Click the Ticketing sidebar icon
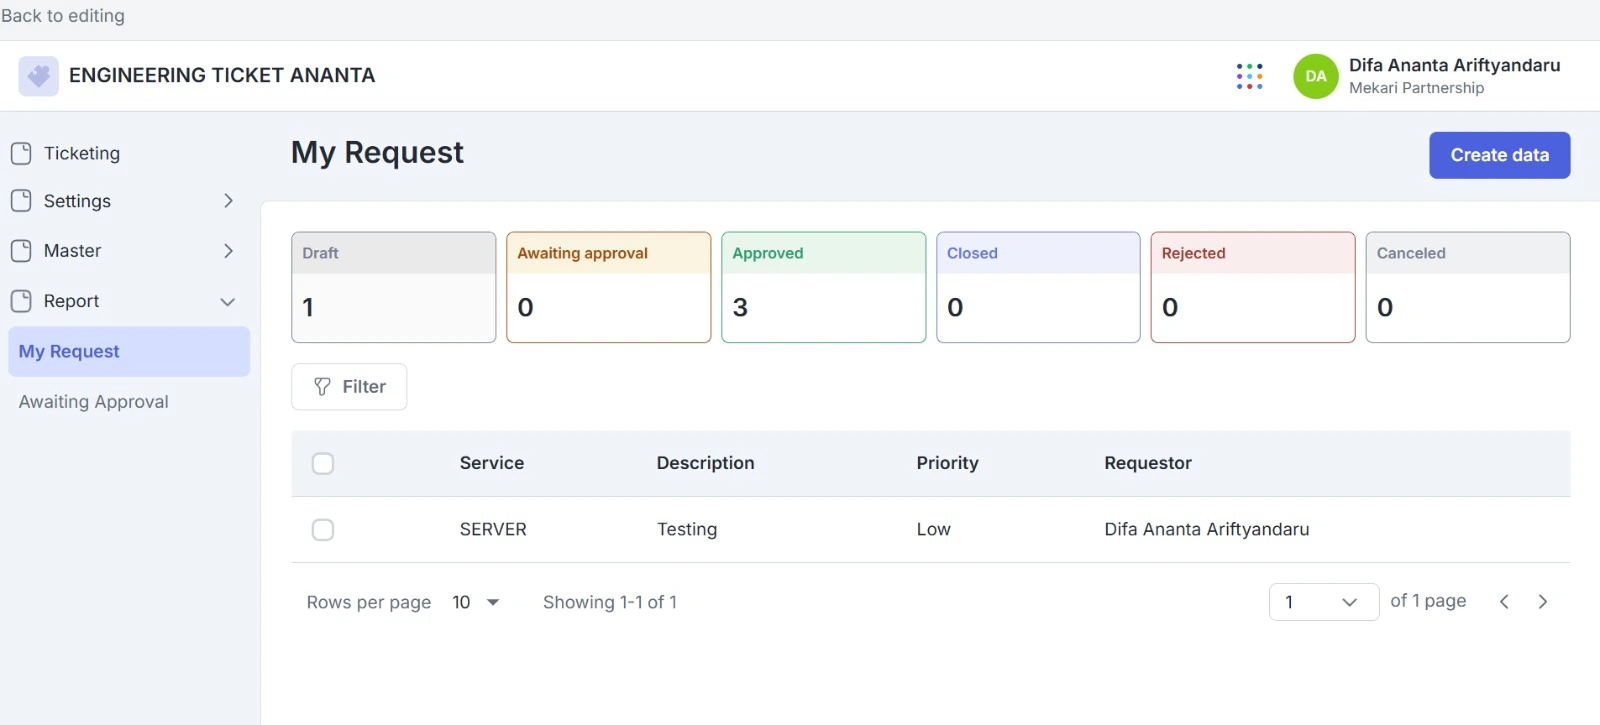The image size is (1600, 725). pyautogui.click(x=21, y=154)
